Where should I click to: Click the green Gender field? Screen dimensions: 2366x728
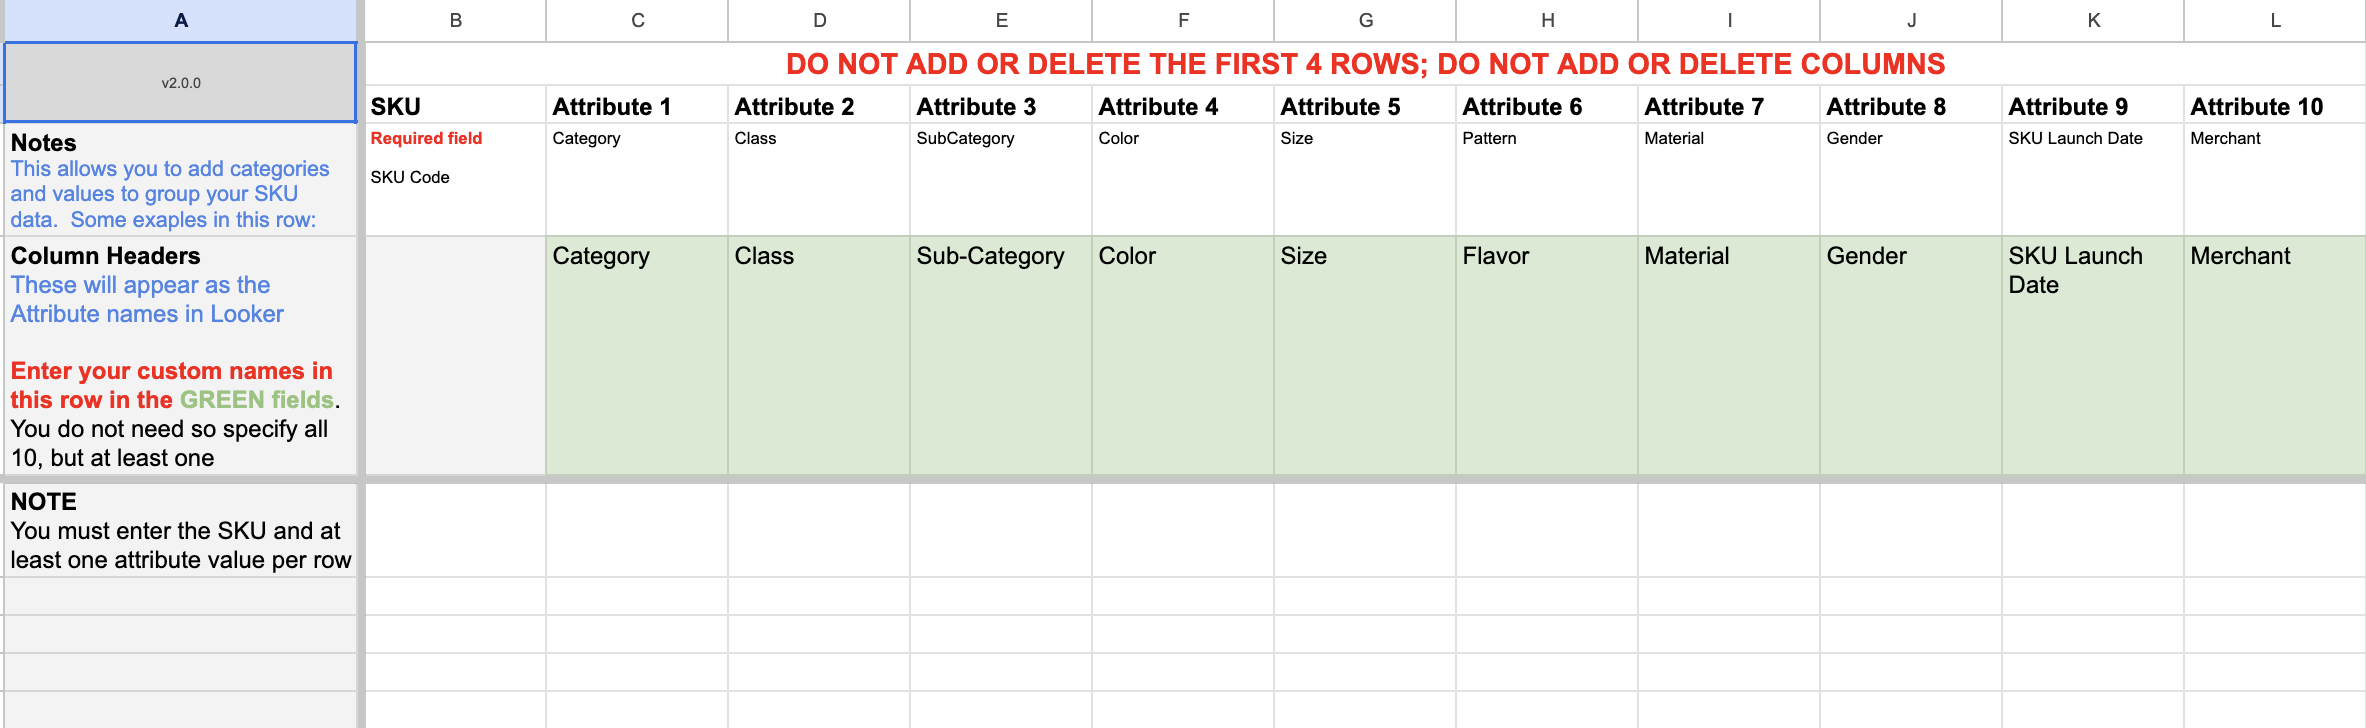click(1911, 355)
